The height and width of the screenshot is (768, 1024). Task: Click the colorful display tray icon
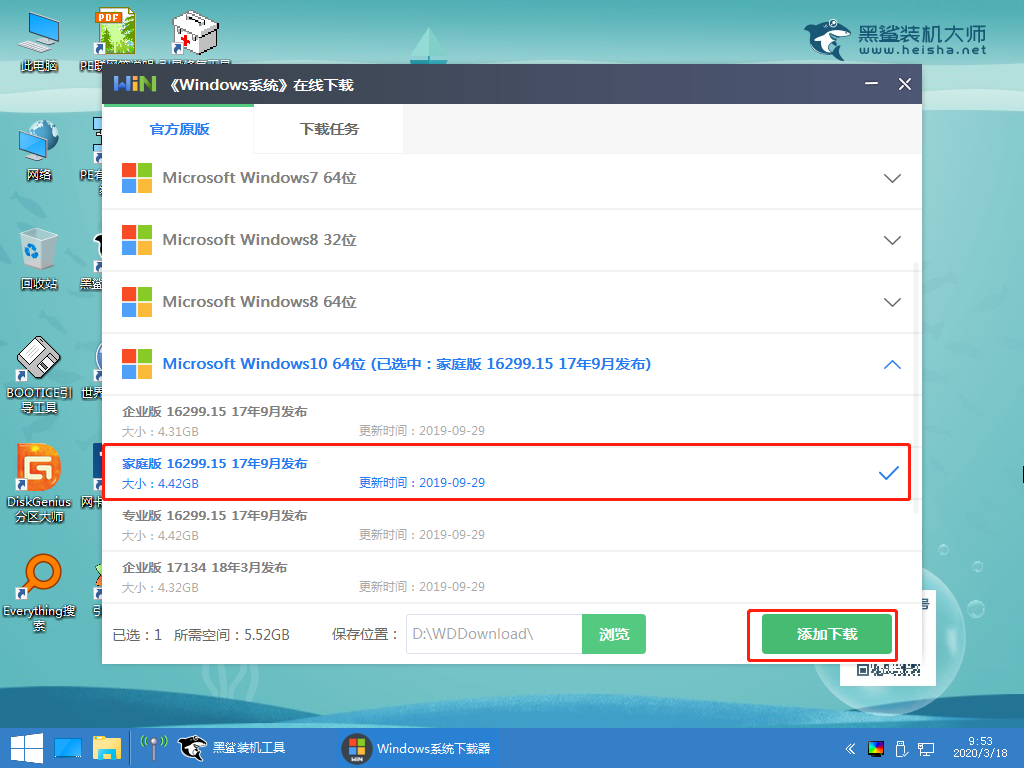tap(876, 748)
